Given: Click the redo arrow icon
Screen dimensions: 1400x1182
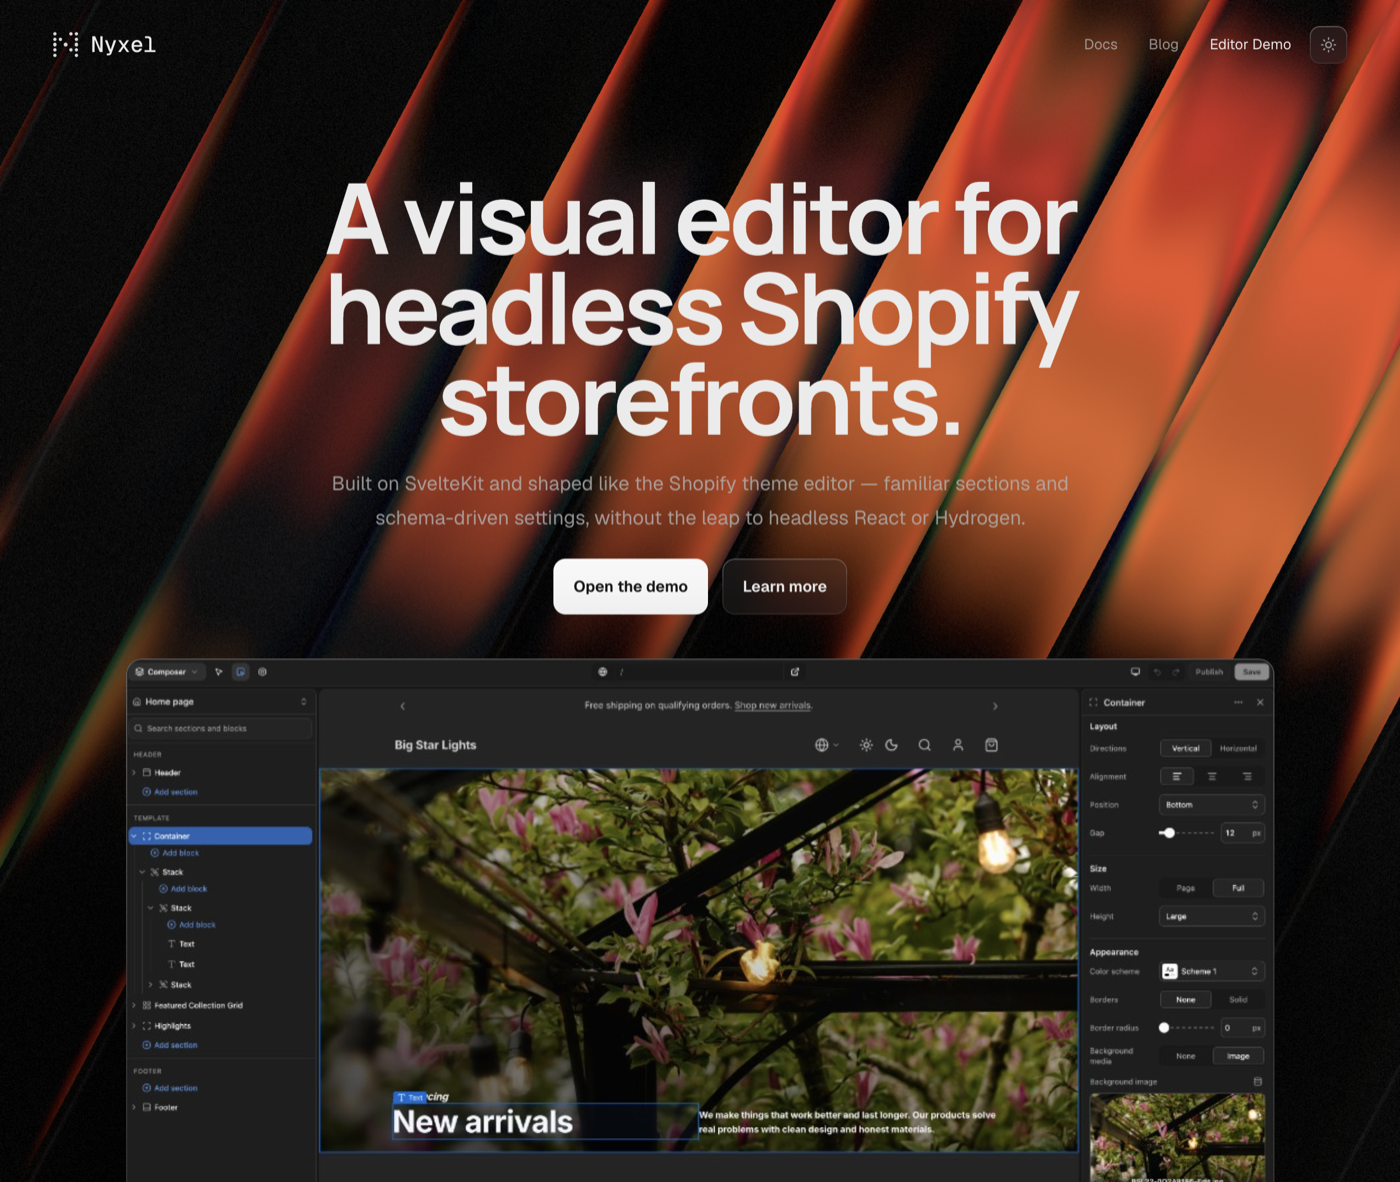Looking at the screenshot, I should click(x=1176, y=672).
